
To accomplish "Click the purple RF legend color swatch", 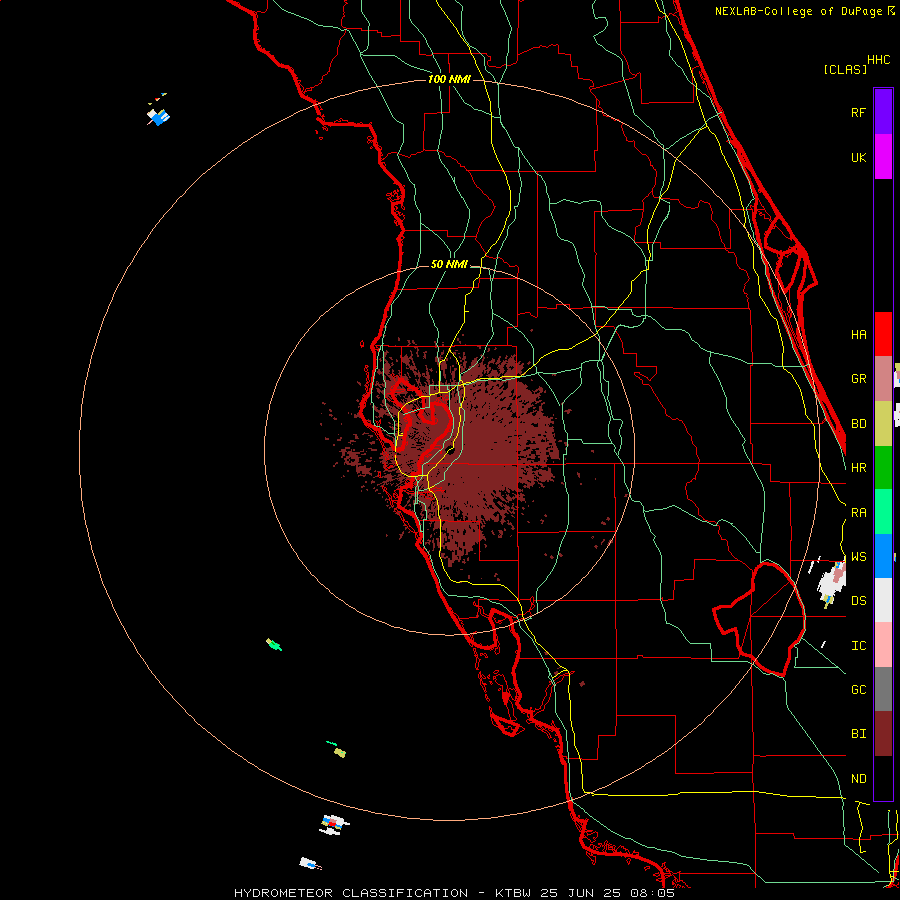I will pos(883,112).
